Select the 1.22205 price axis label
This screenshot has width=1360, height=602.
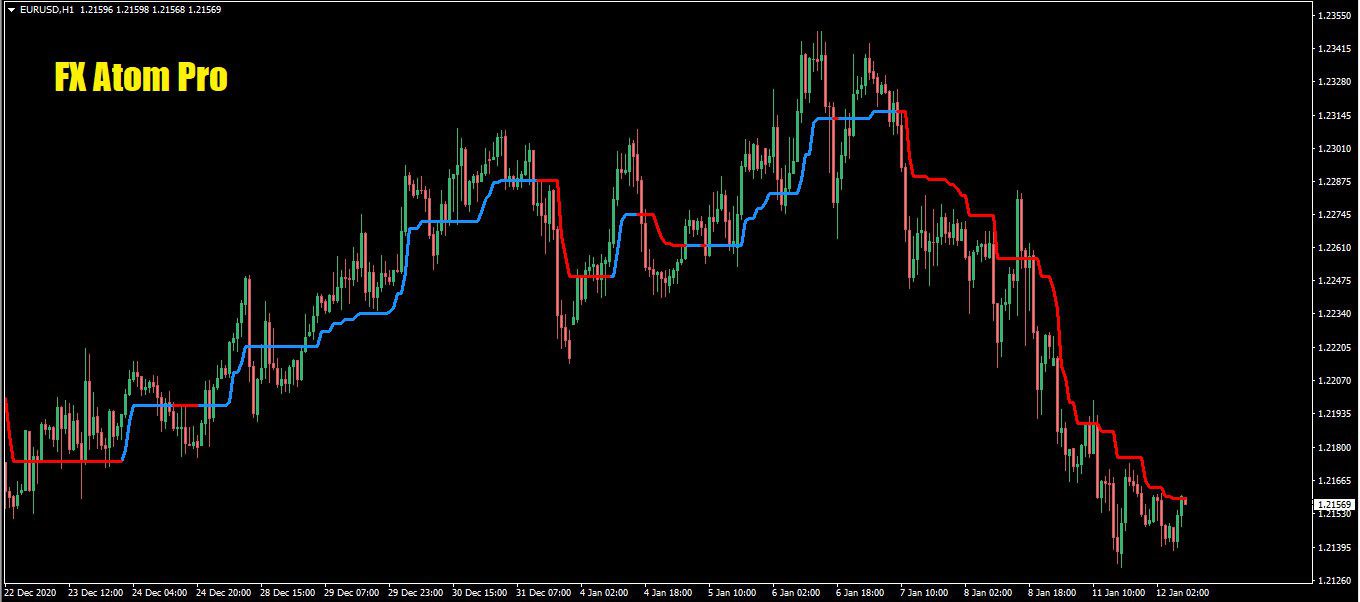tap(1336, 348)
